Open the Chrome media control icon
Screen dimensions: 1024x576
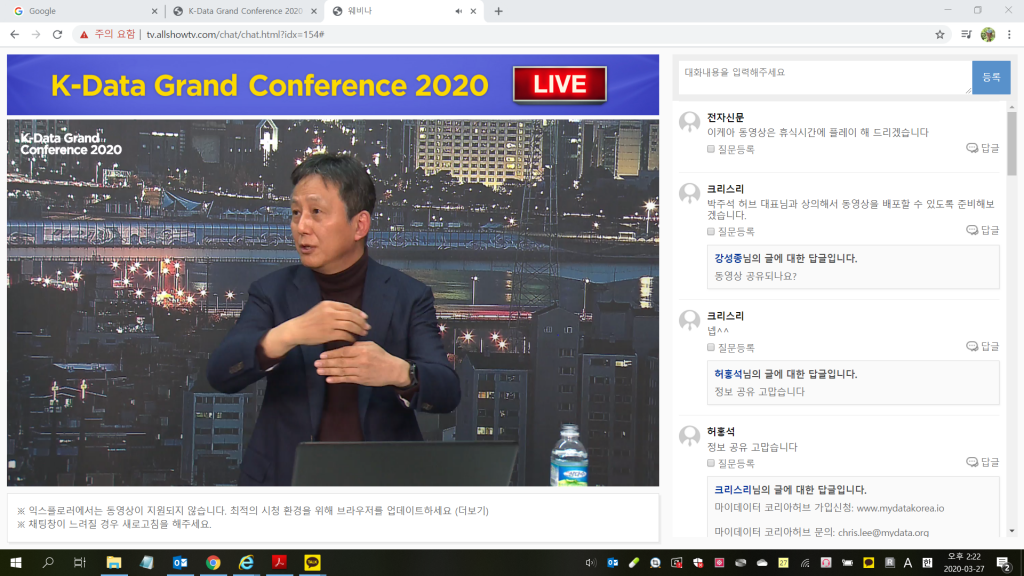point(967,35)
